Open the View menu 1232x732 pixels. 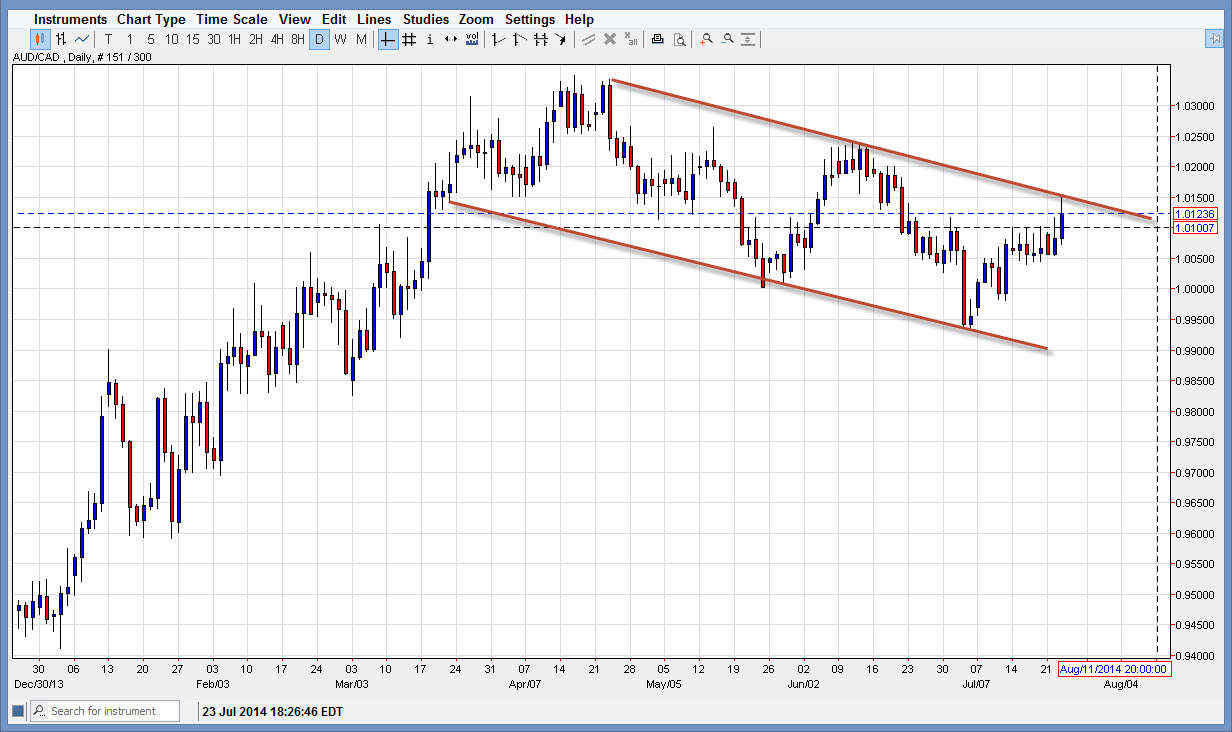point(294,18)
